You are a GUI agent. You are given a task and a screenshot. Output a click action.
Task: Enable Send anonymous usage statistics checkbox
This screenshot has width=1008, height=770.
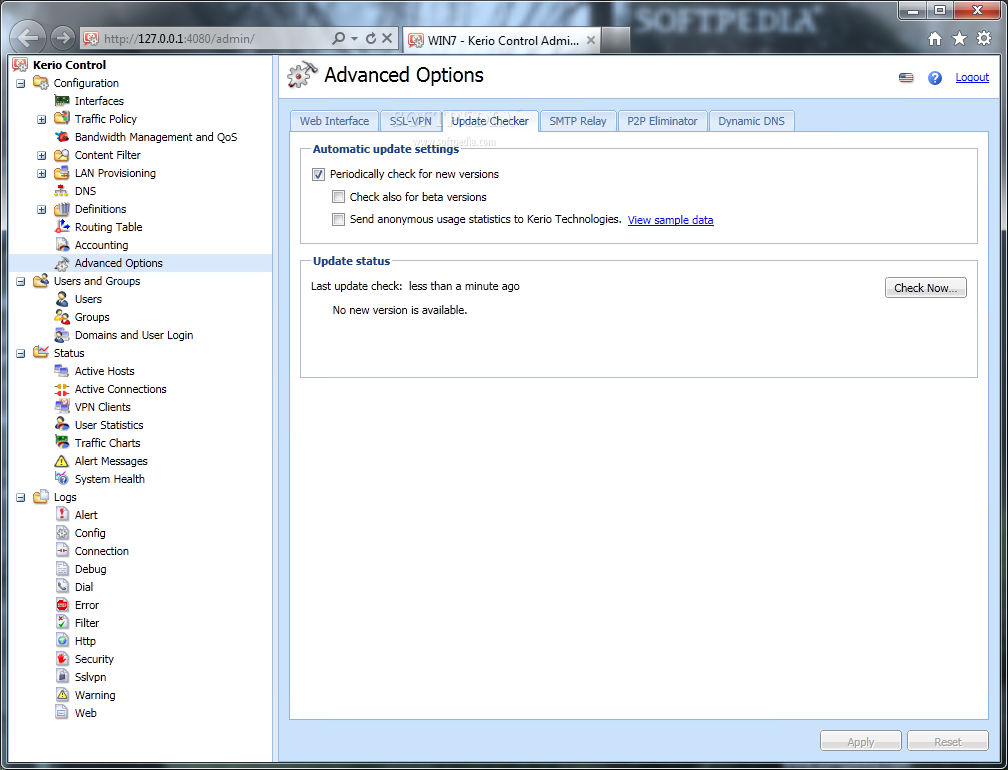338,220
